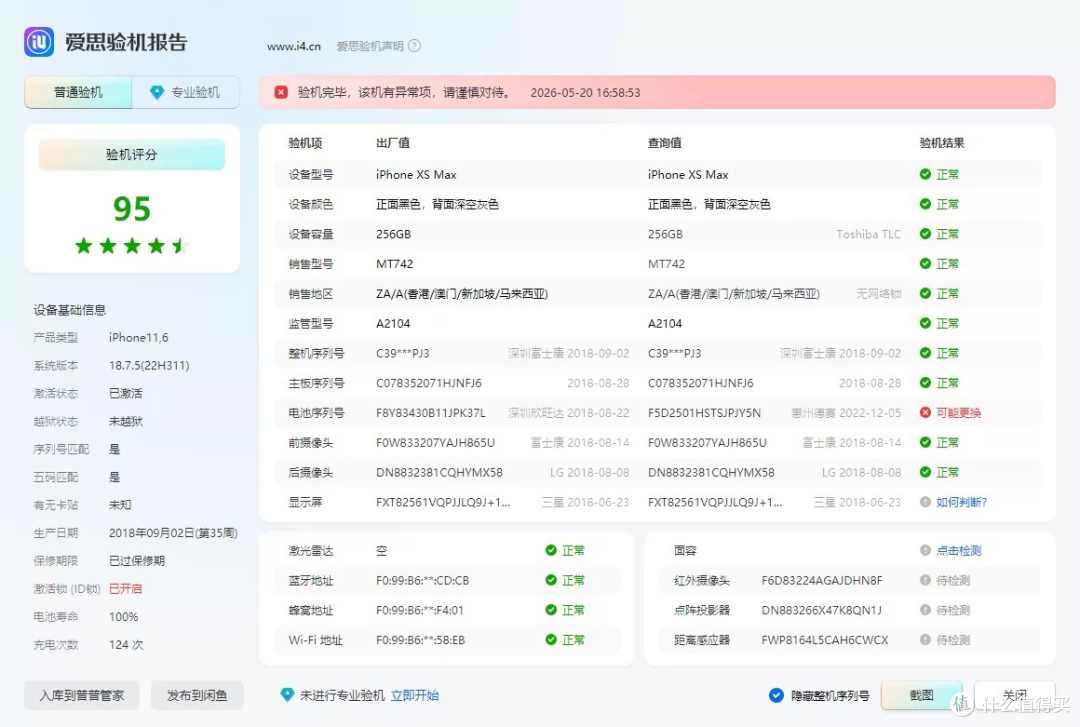This screenshot has width=1080, height=727.
Task: Click the timestamp 2026-05-20 16:58:53
Action: click(x=585, y=92)
